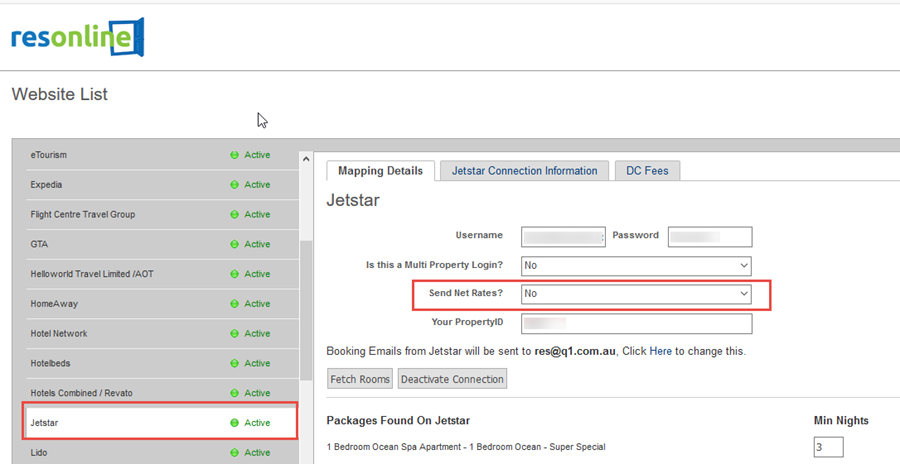Select Hotels Combined / Revato row

[162, 393]
